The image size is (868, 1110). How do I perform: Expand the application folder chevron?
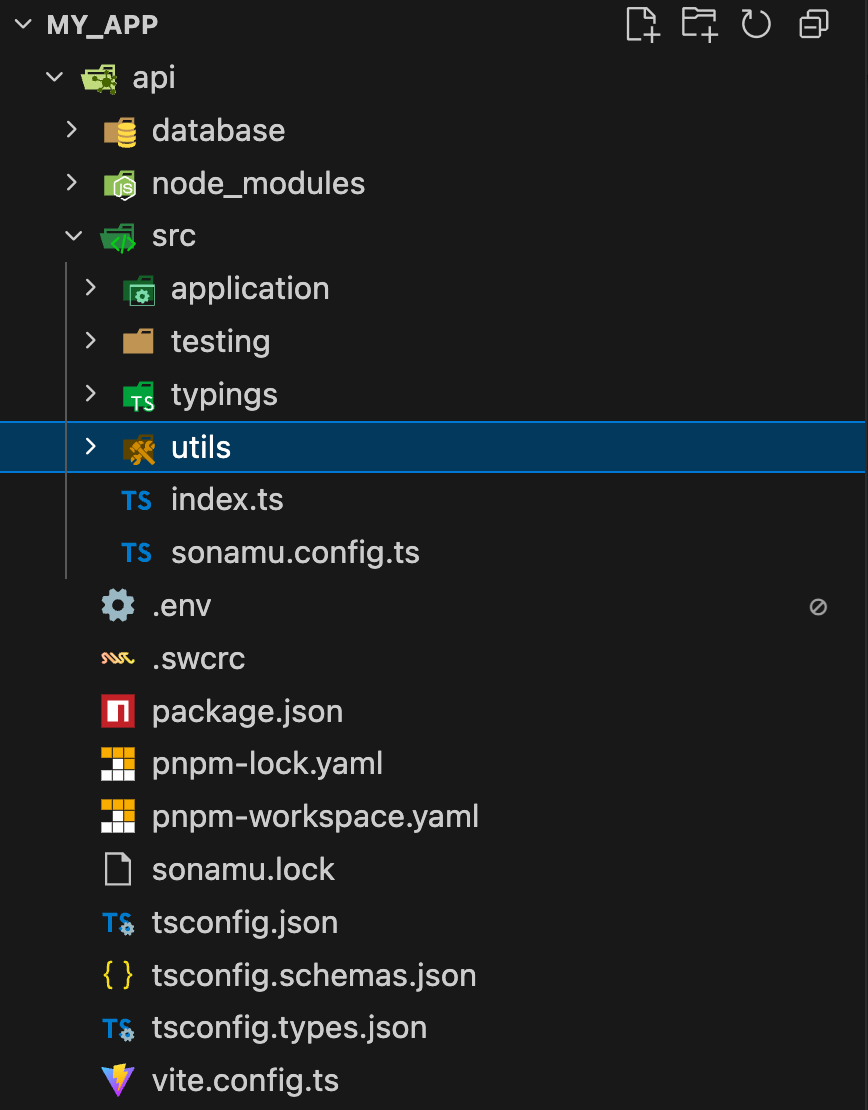91,287
